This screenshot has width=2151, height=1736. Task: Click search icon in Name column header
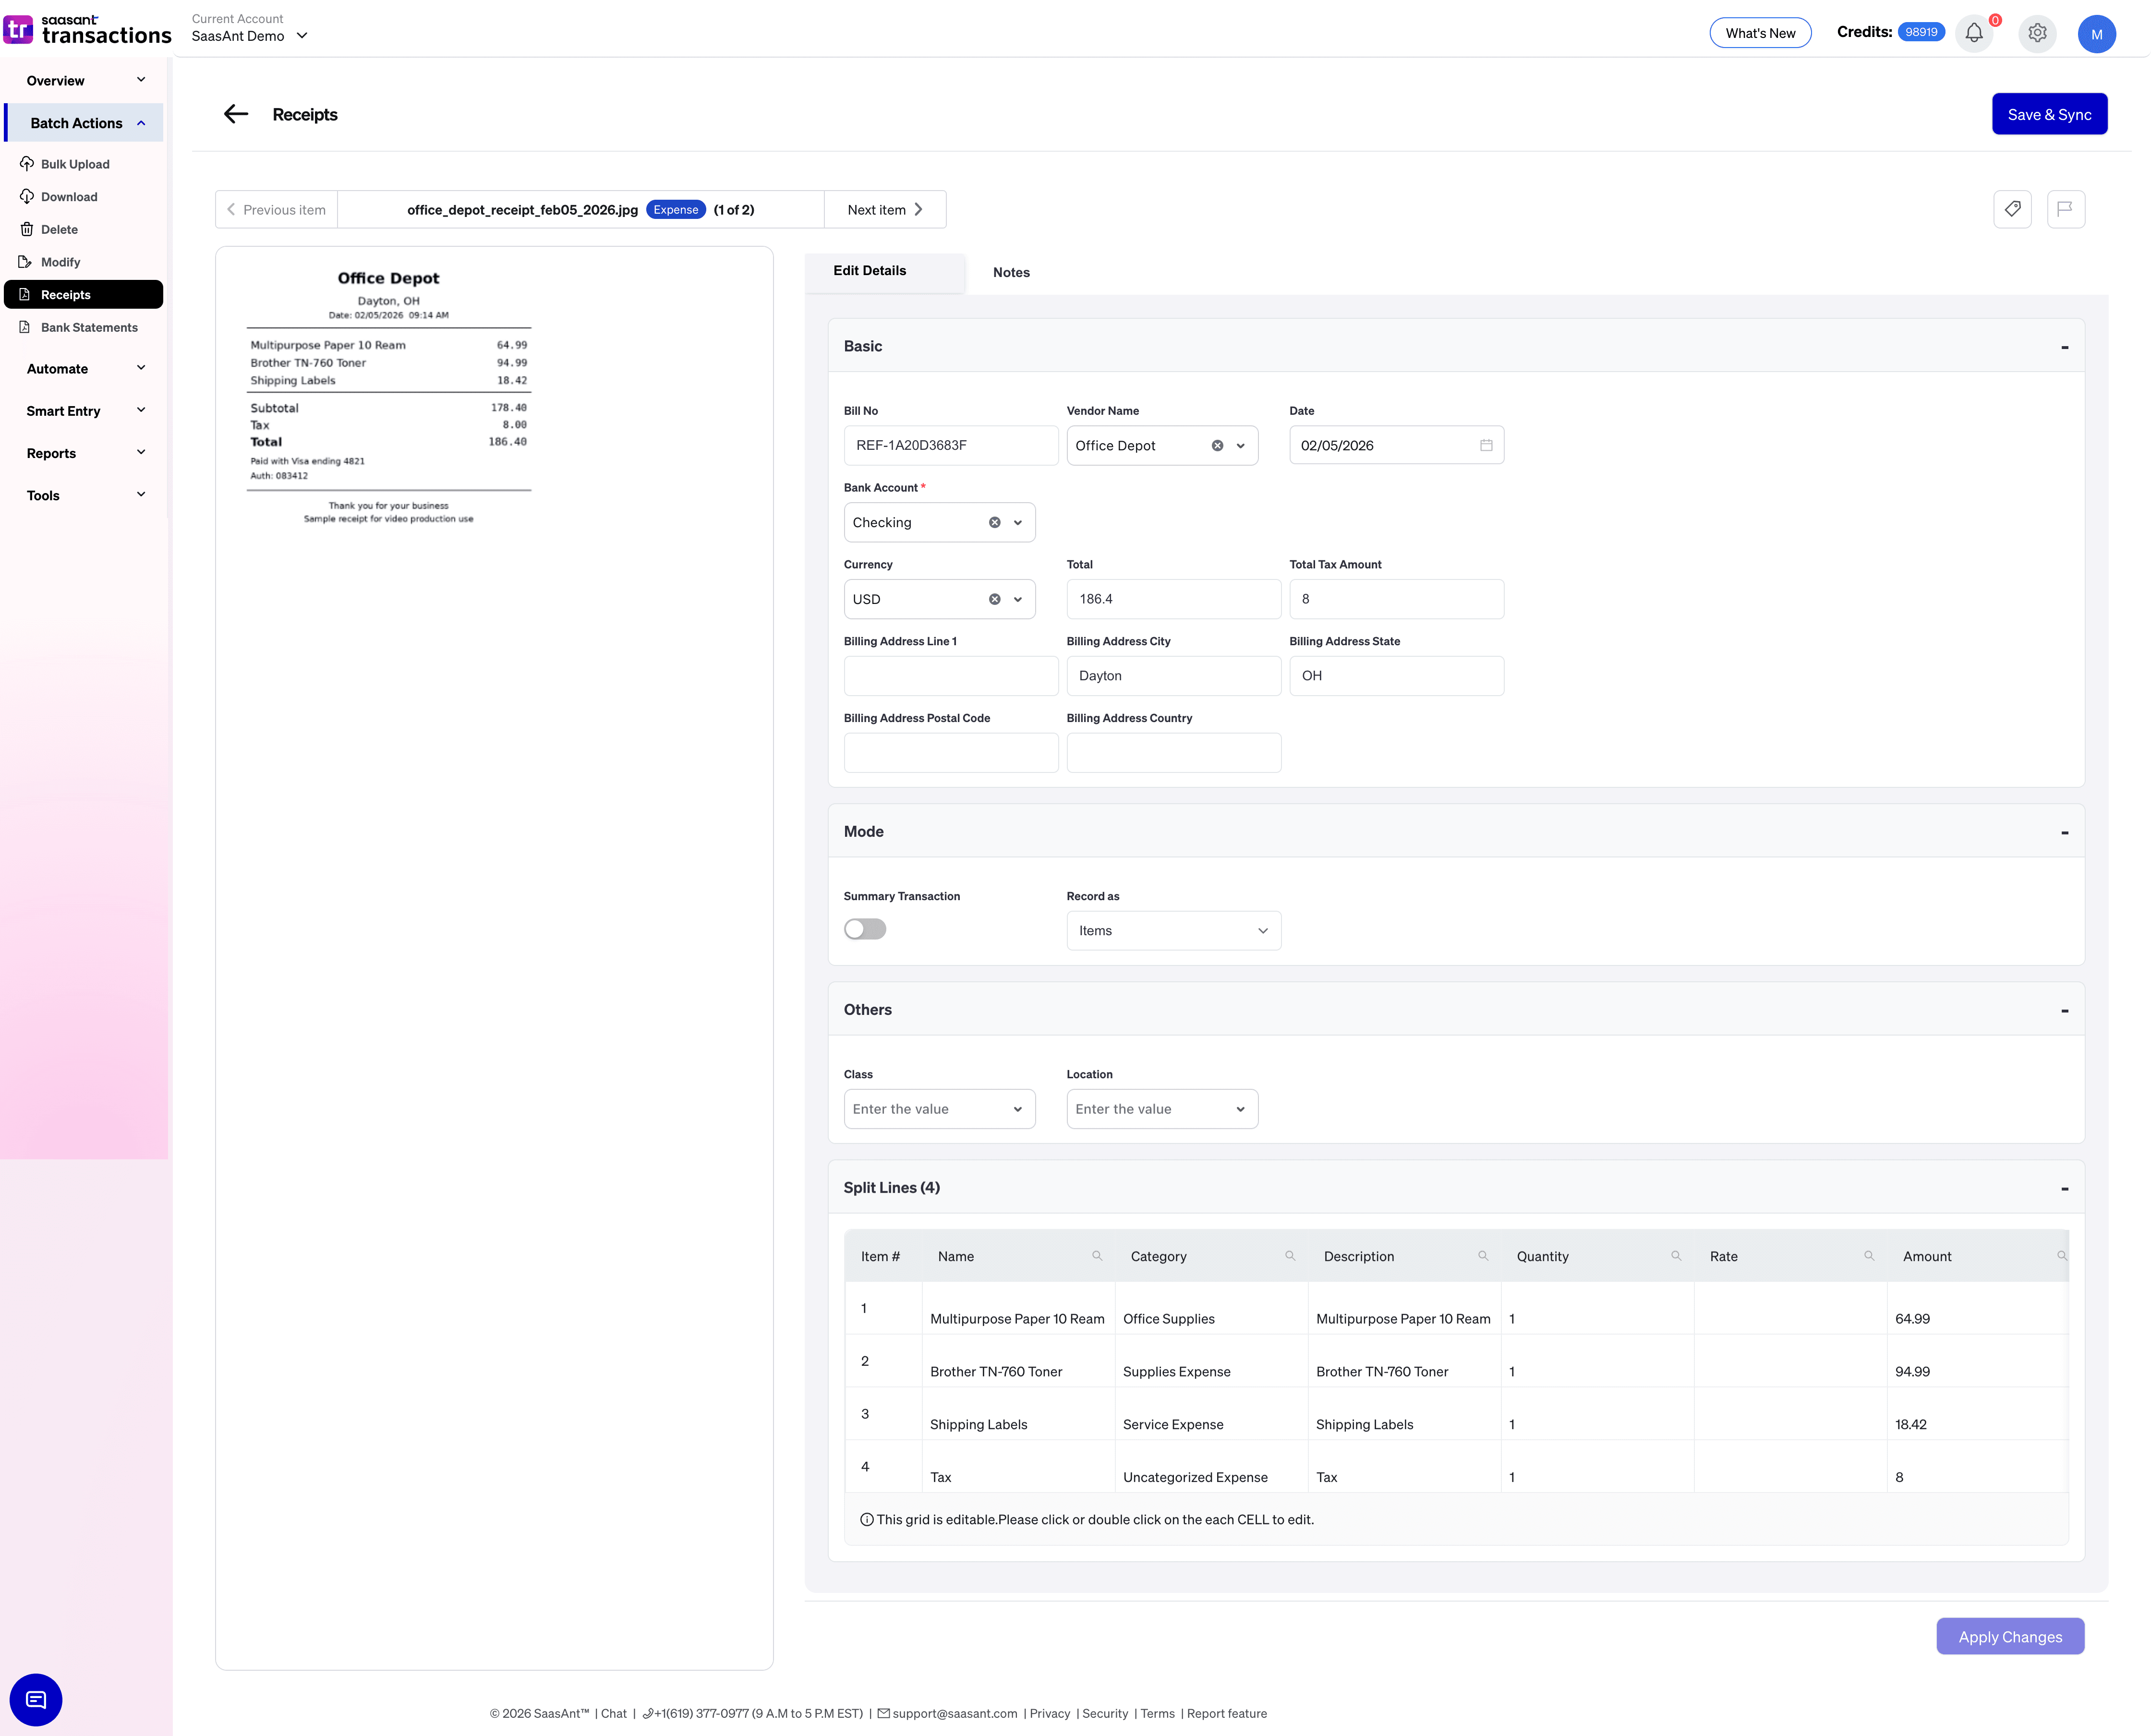(x=1097, y=1256)
